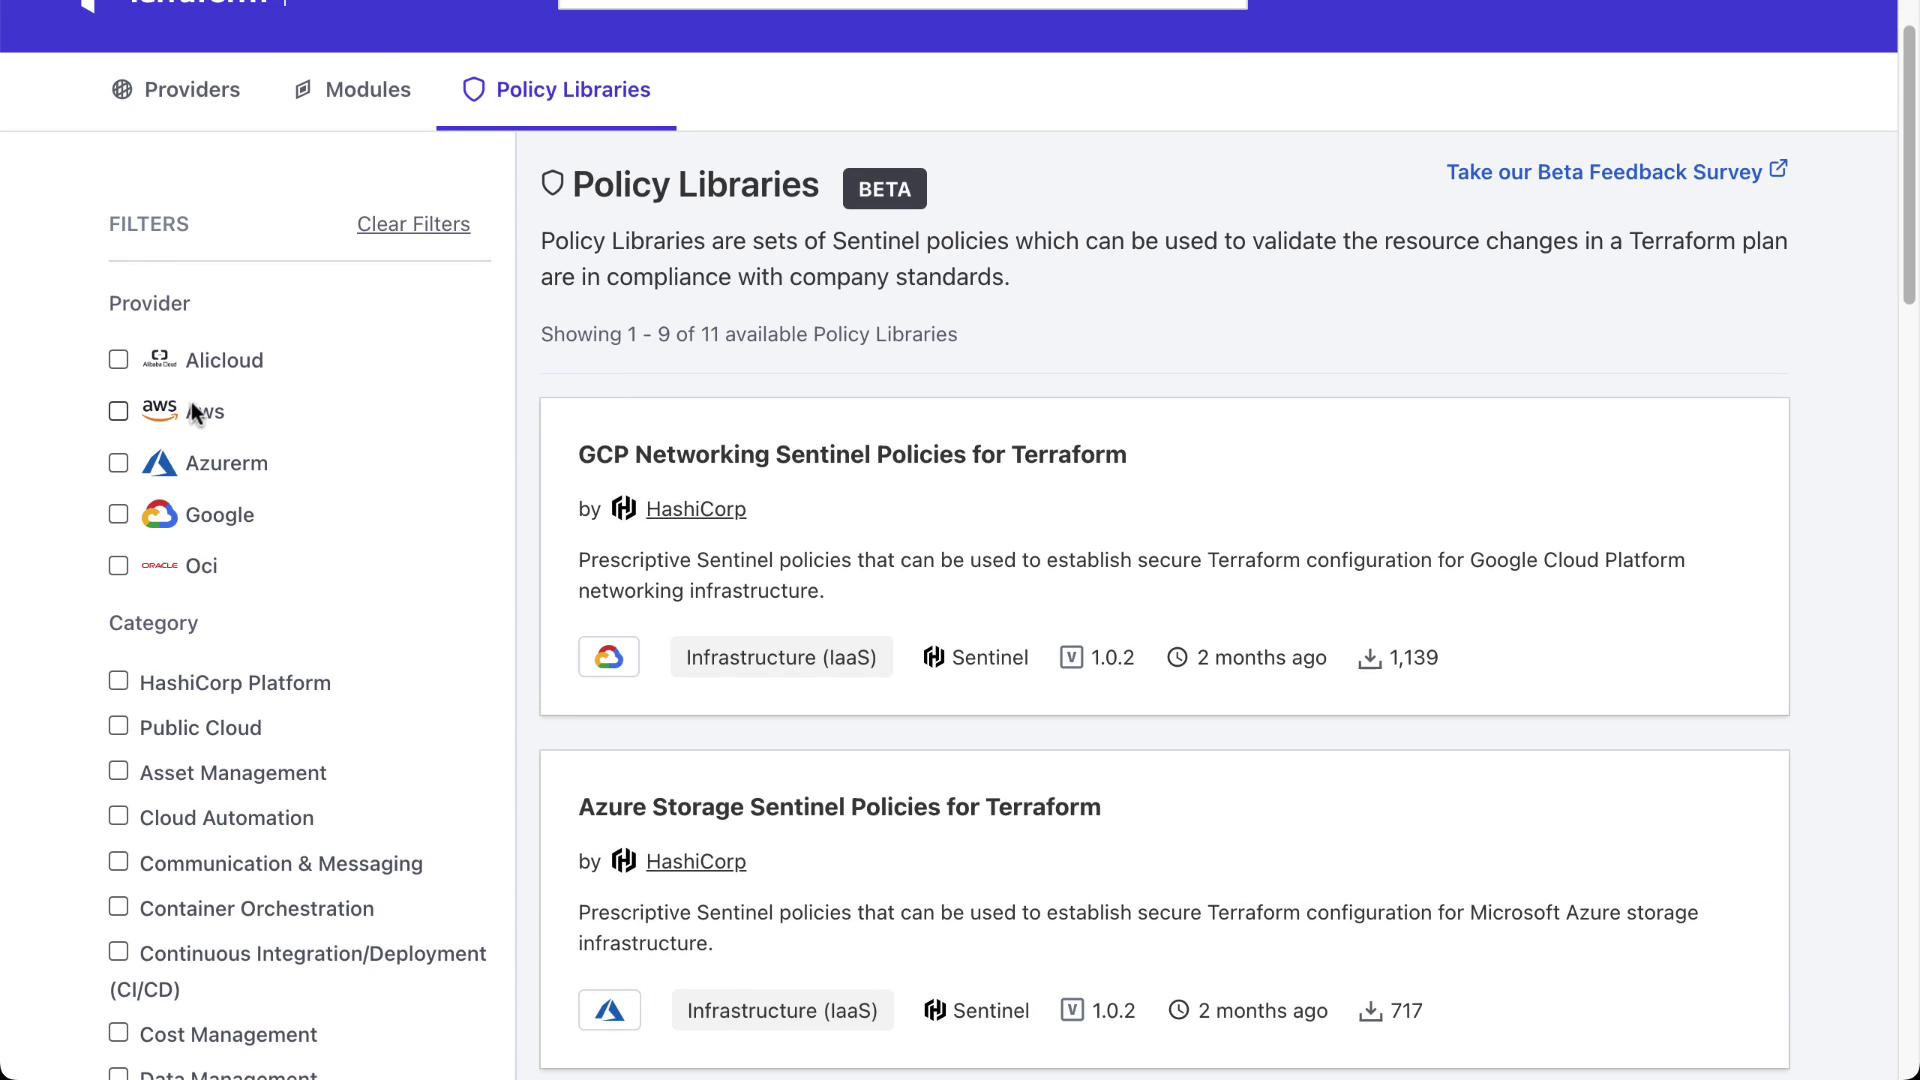Click the version icon next to 1.0.2 on GCP card
Viewport: 1920px width, 1080px height.
click(x=1071, y=657)
